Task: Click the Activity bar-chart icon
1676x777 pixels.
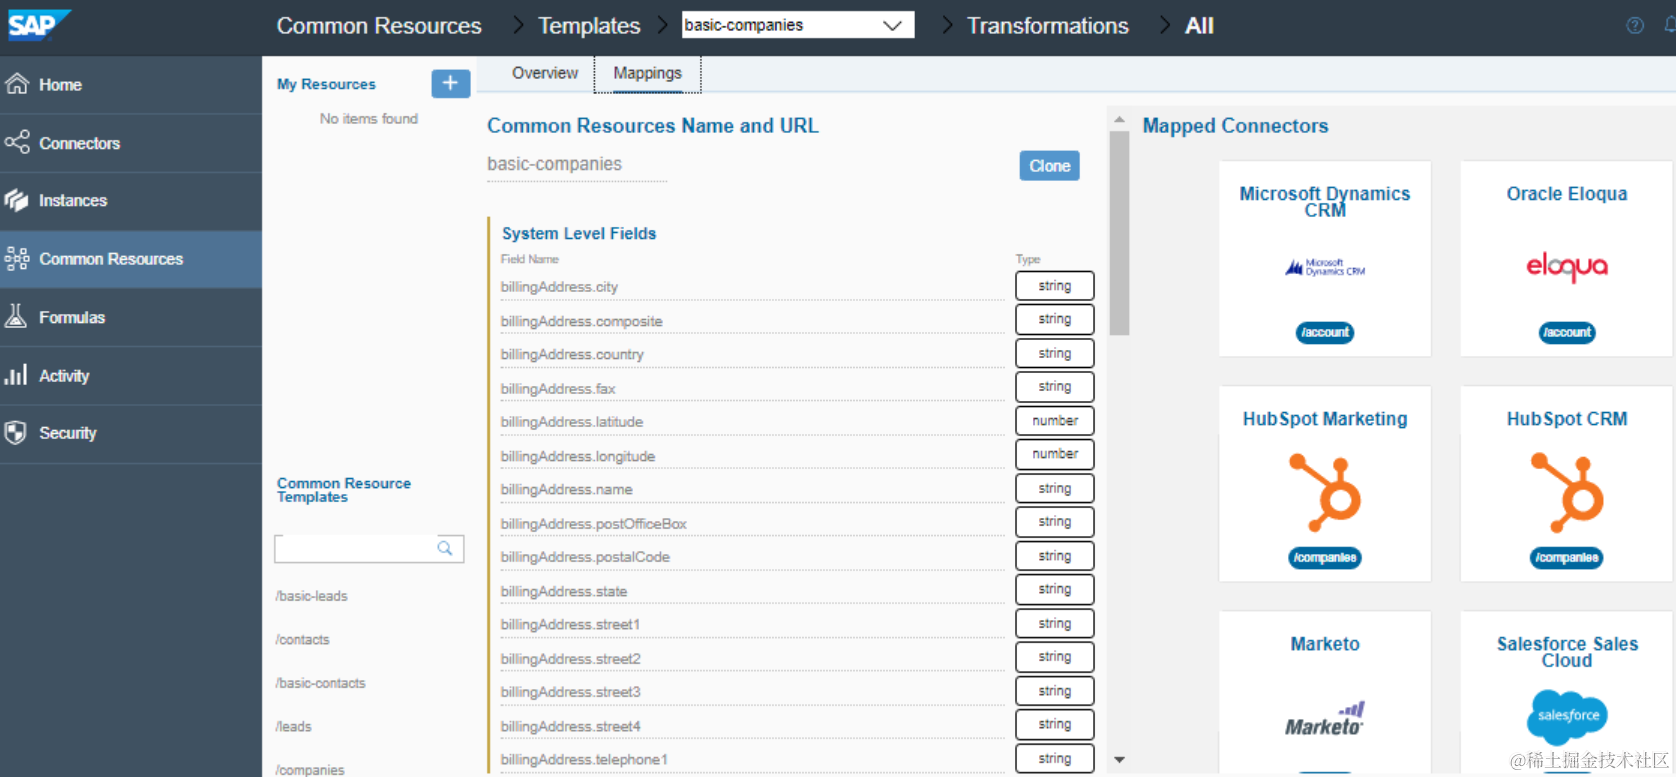Action: click(x=16, y=375)
